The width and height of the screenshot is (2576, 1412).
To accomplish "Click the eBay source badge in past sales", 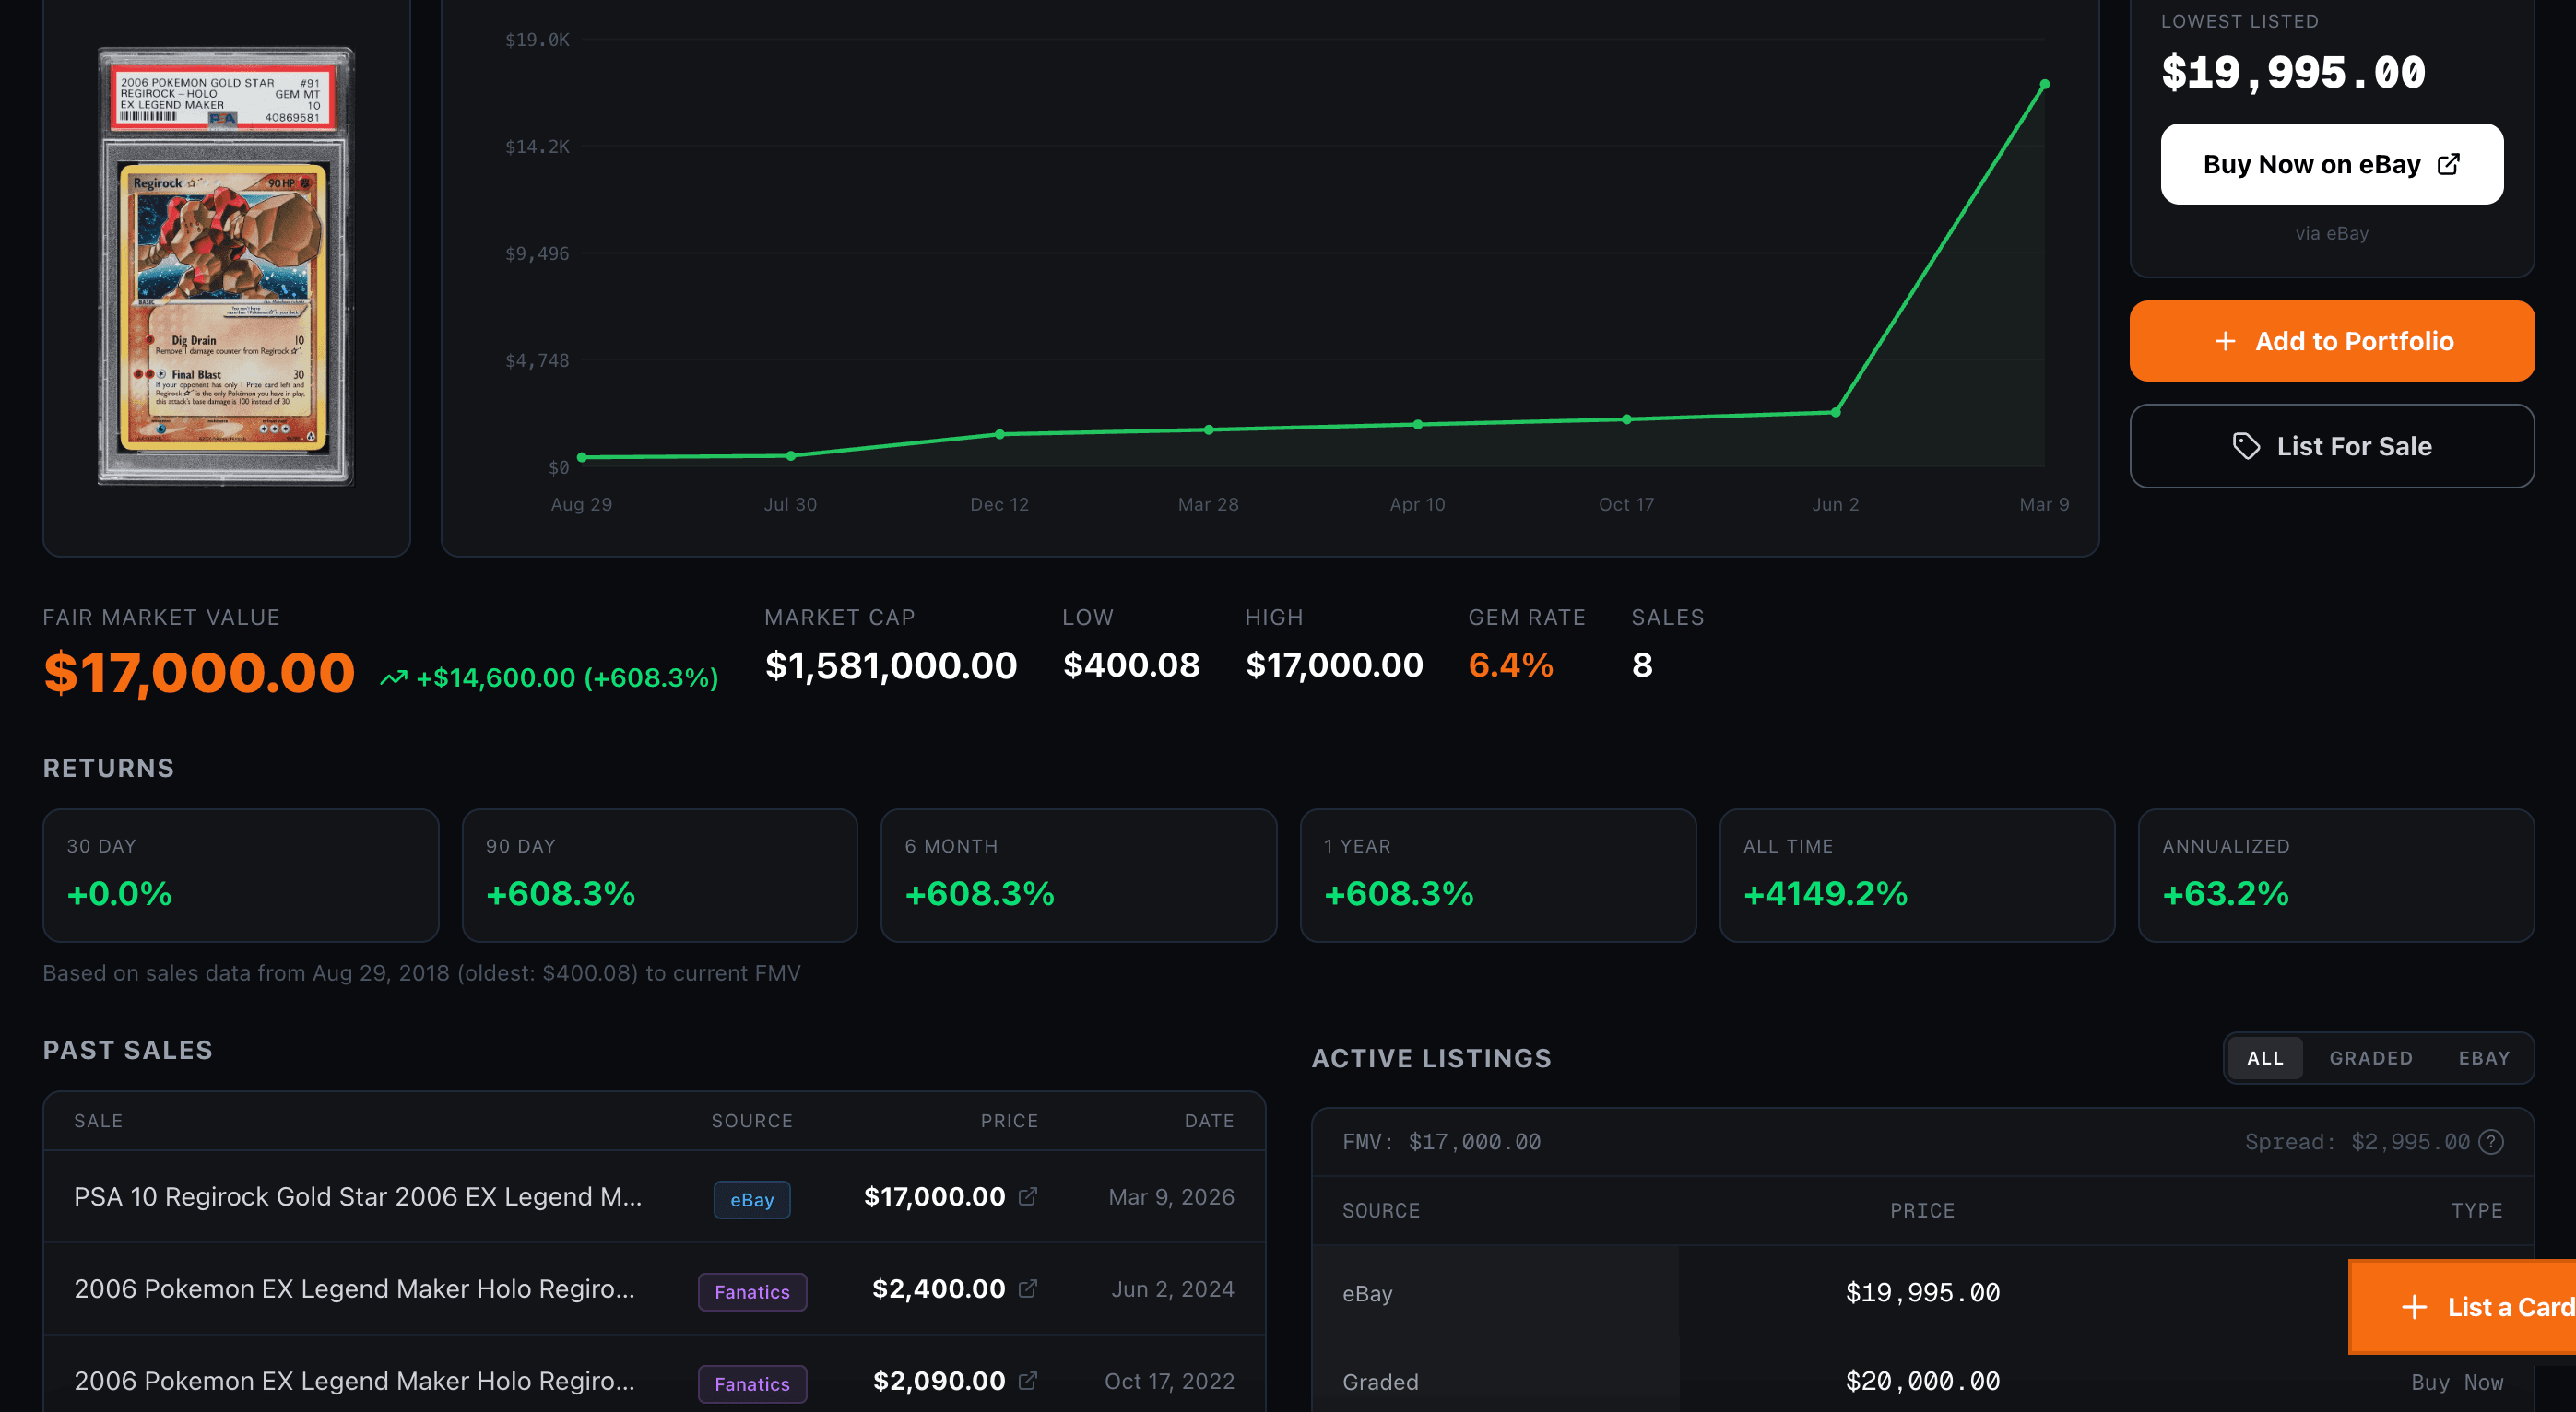I will coord(752,1199).
